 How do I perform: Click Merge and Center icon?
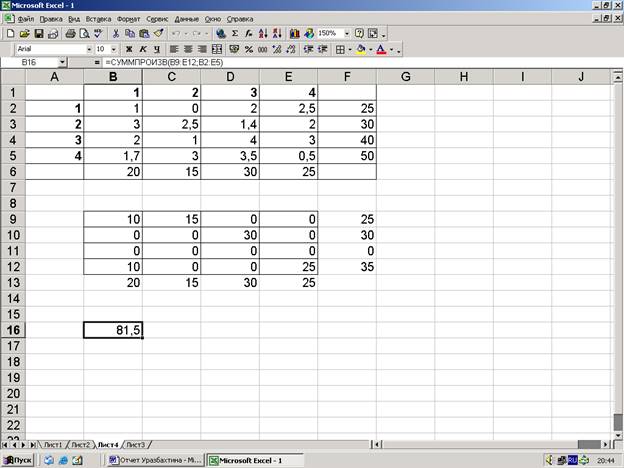pos(217,49)
